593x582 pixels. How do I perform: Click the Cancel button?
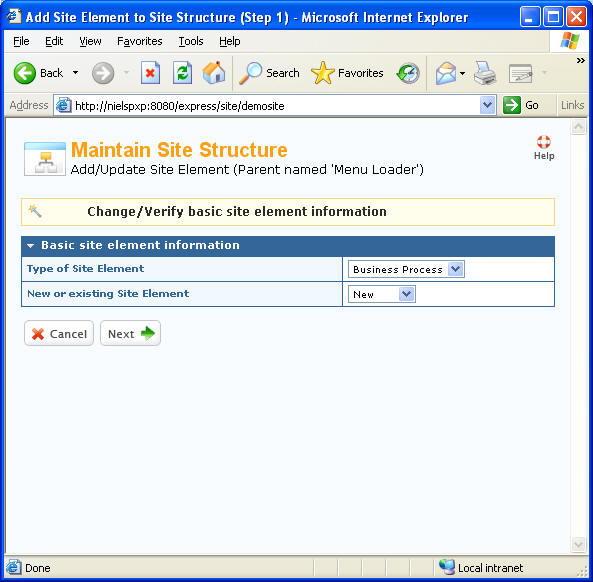59,333
